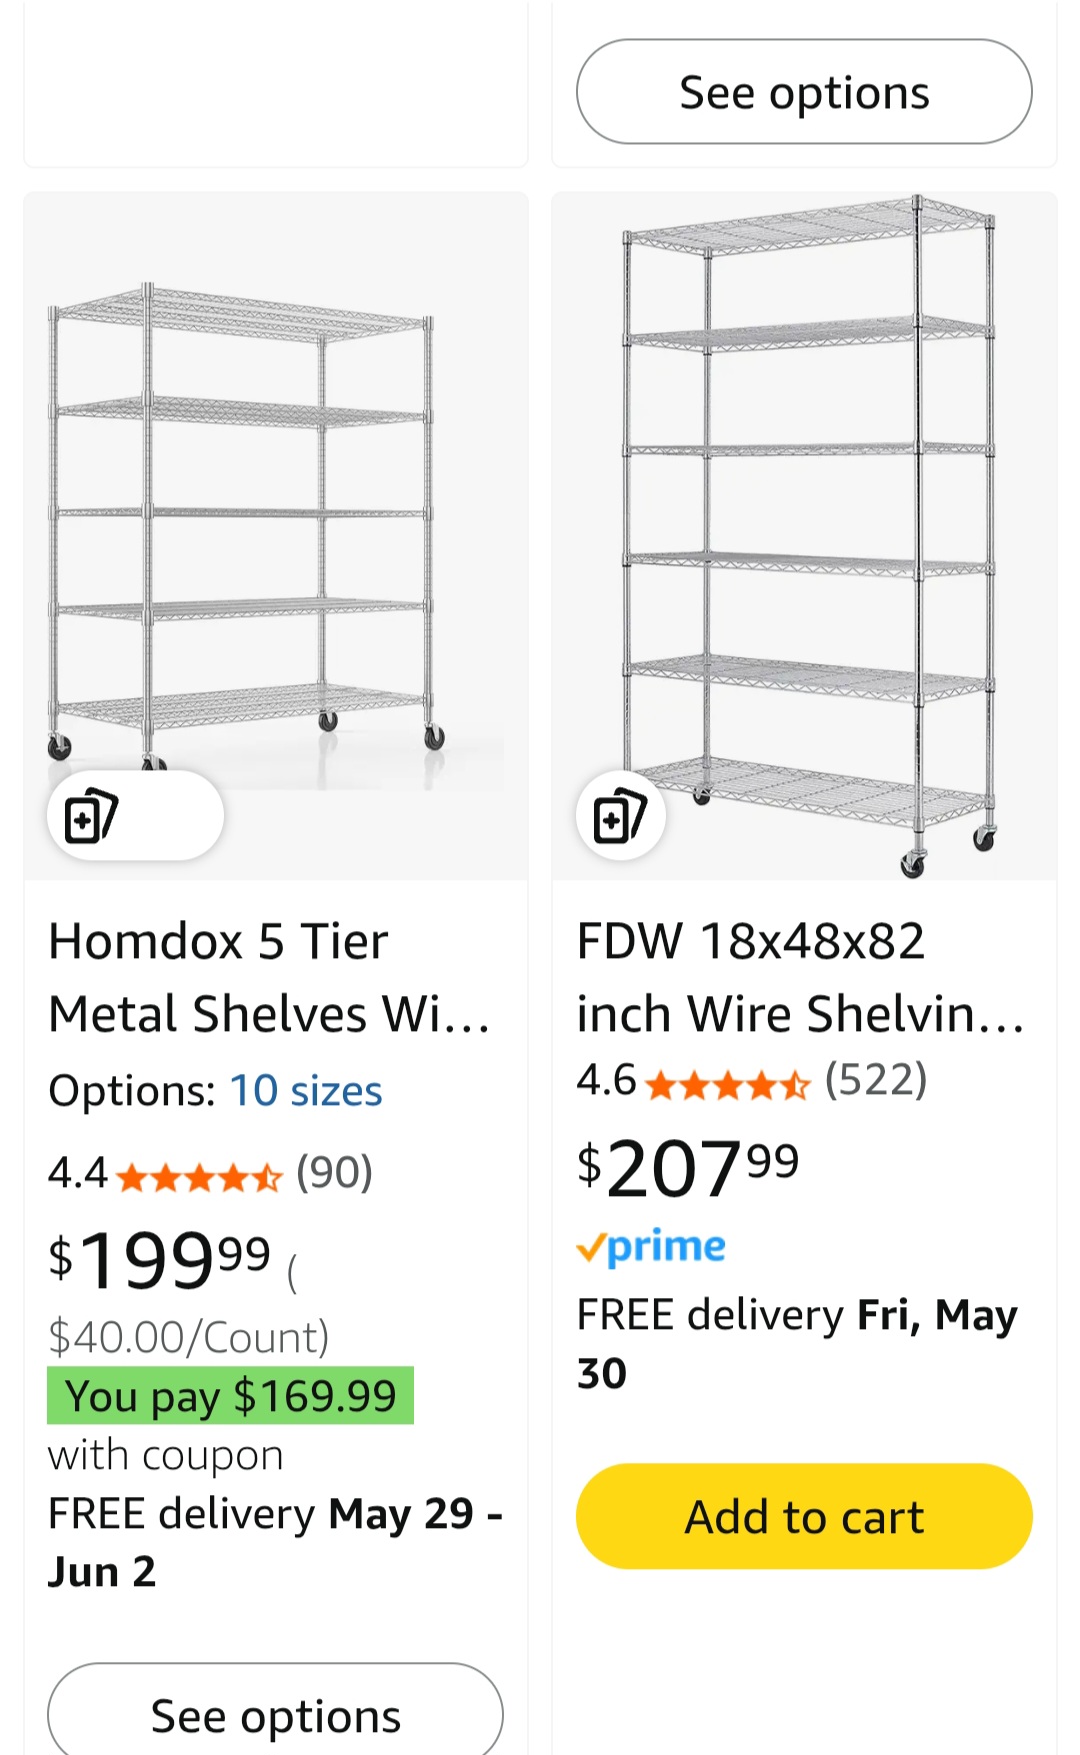Click the FDW 4.6 star rating
The width and height of the screenshot is (1080, 1755).
click(x=727, y=1083)
